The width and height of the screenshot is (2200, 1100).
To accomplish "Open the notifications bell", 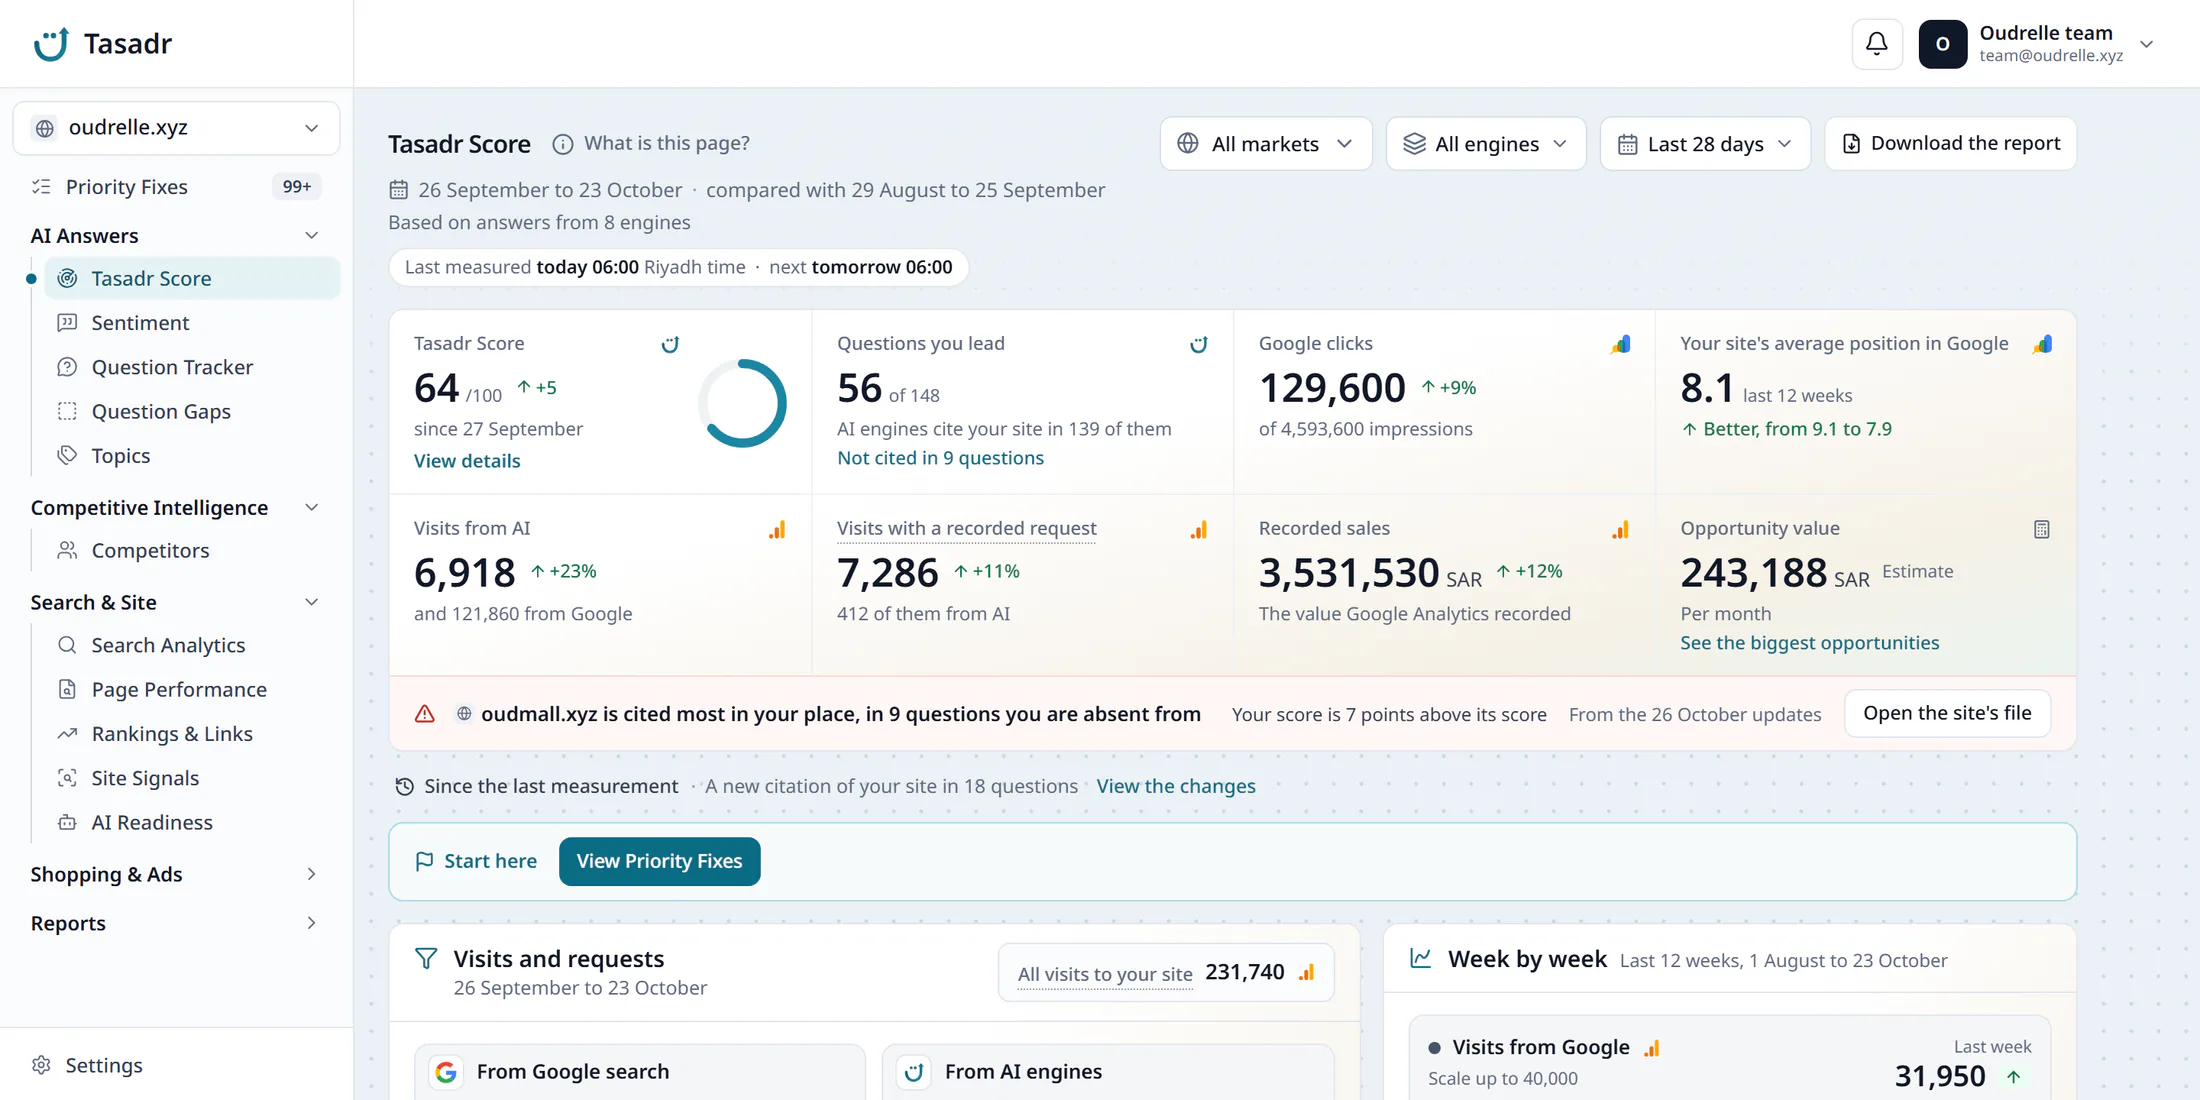I will tap(1876, 44).
